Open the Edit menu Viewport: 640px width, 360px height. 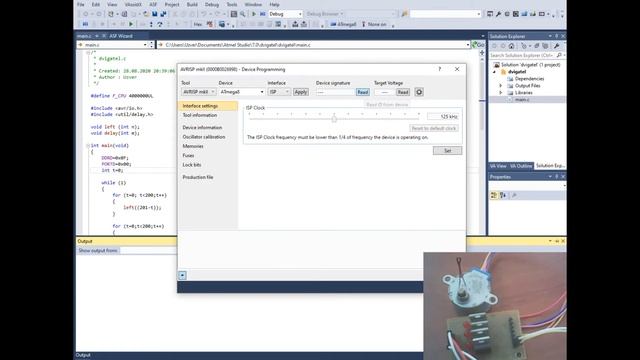tap(96, 4)
